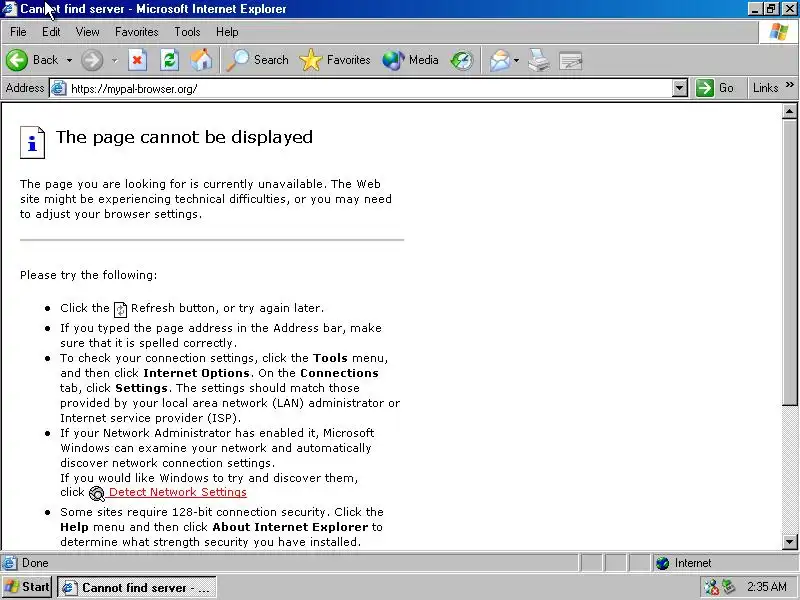Image resolution: width=800 pixels, height=600 pixels.
Task: Click the Mail envelope icon
Action: (x=499, y=60)
